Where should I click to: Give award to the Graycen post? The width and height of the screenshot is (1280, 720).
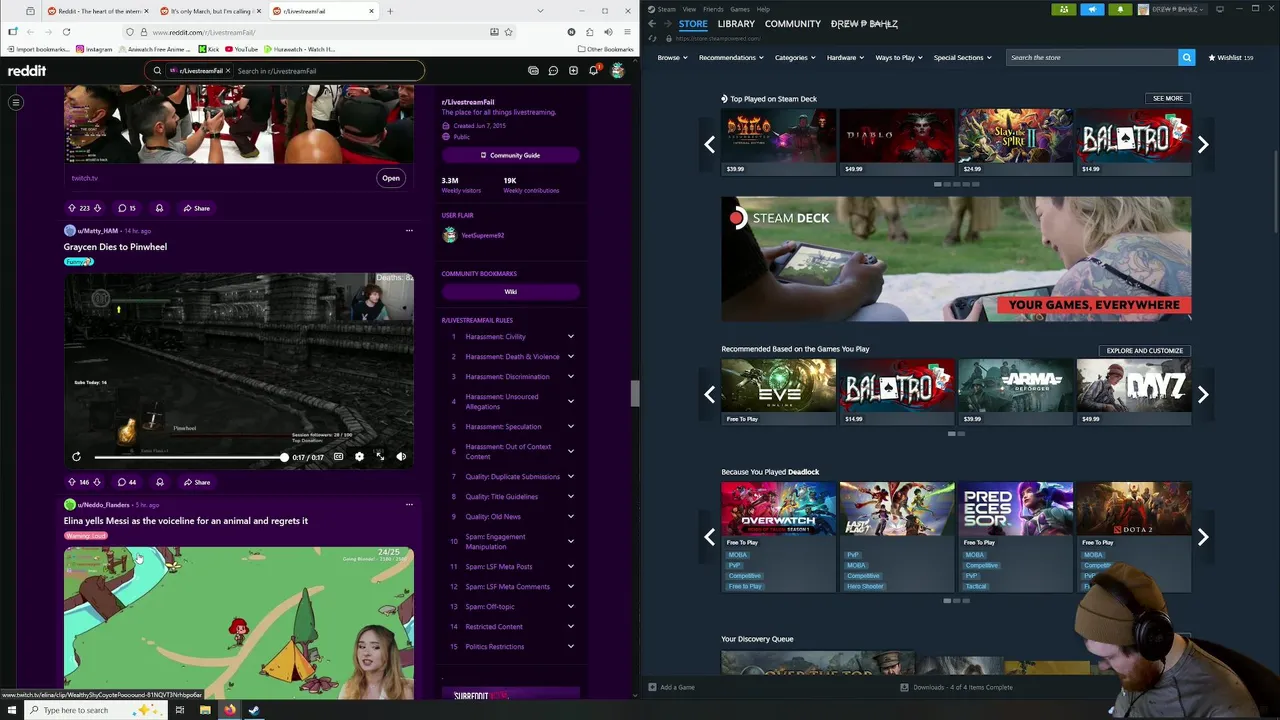pos(159,482)
